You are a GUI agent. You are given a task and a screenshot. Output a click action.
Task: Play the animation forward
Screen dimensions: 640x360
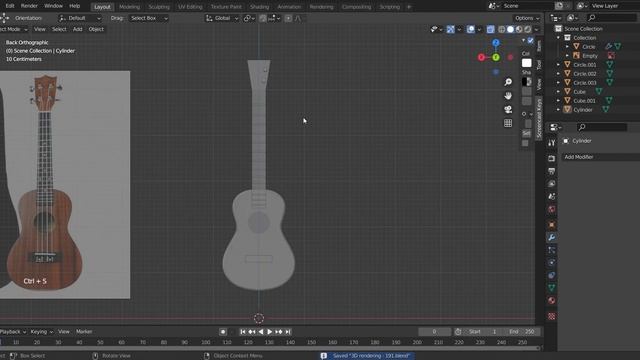coord(269,332)
